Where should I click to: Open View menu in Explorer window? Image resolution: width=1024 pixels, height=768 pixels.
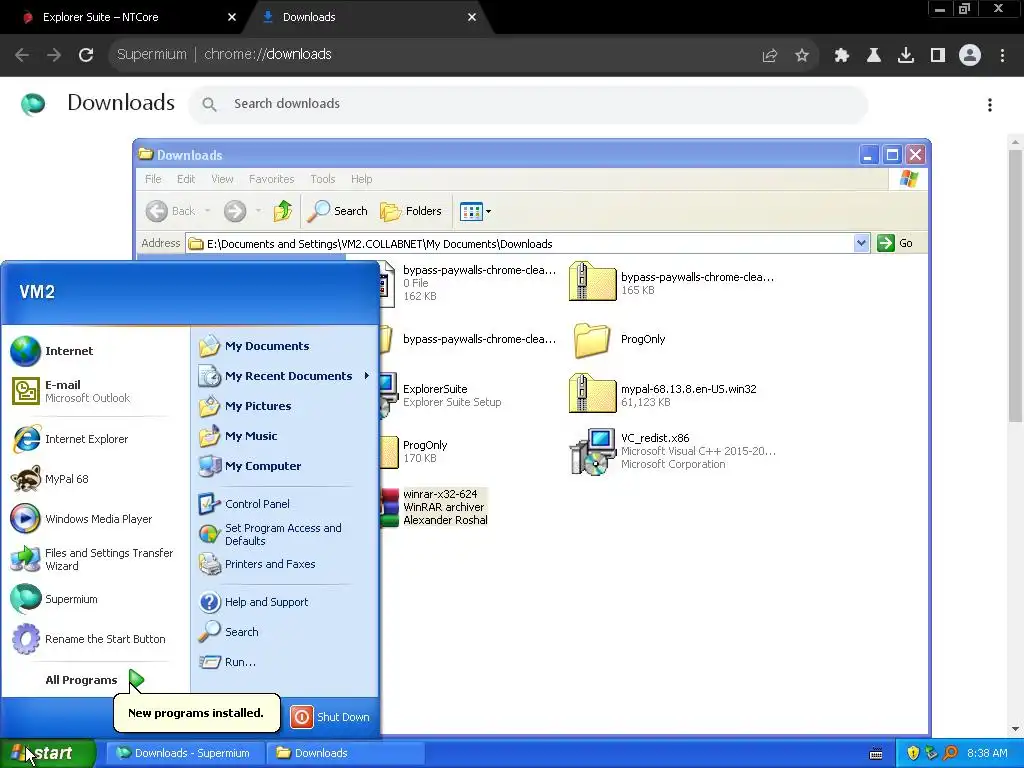click(x=222, y=179)
